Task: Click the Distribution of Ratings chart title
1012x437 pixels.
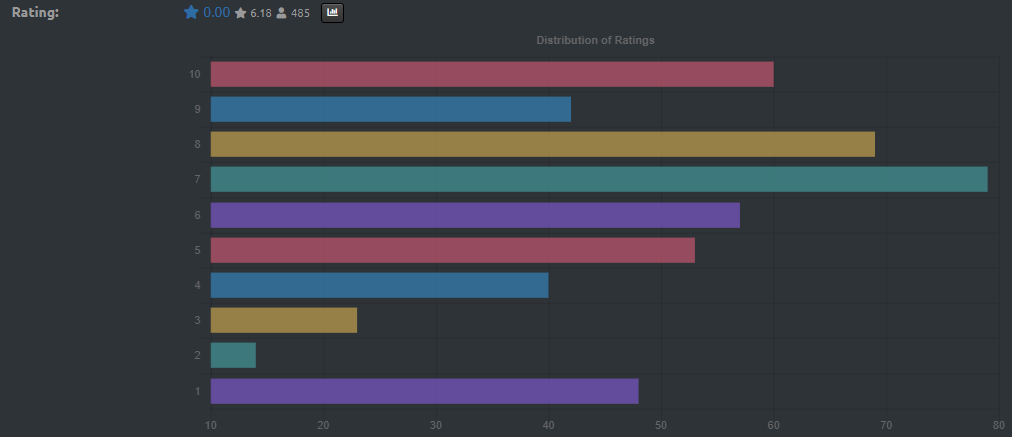Action: click(x=595, y=40)
